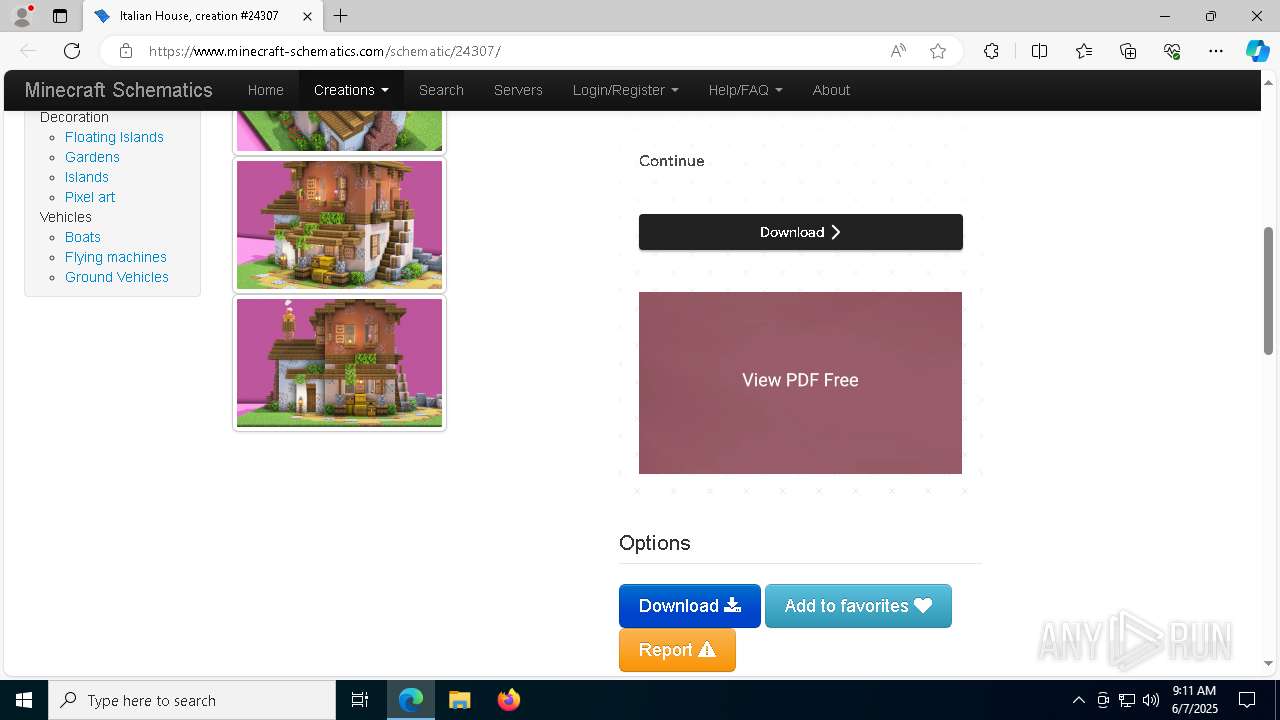The image size is (1280, 720).
Task: Click scrollbar down arrow
Action: point(1268,663)
